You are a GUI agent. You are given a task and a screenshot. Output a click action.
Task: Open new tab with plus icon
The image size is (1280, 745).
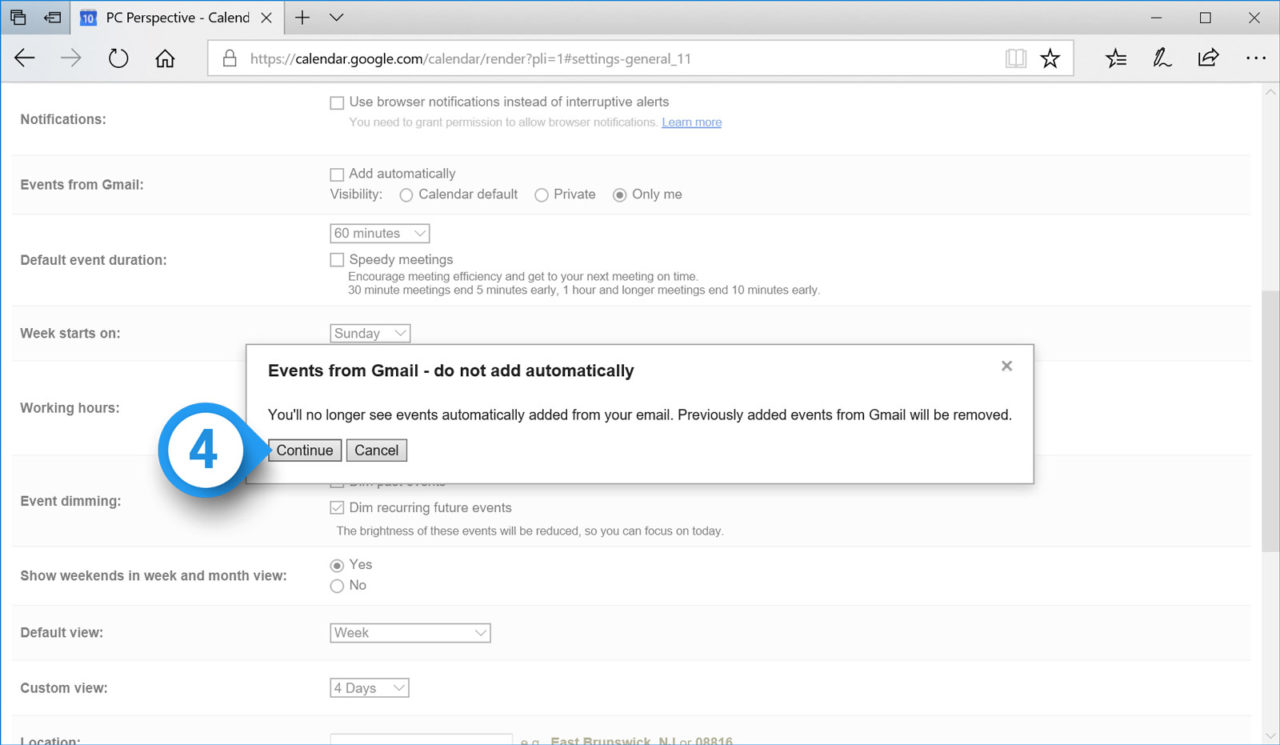point(302,18)
